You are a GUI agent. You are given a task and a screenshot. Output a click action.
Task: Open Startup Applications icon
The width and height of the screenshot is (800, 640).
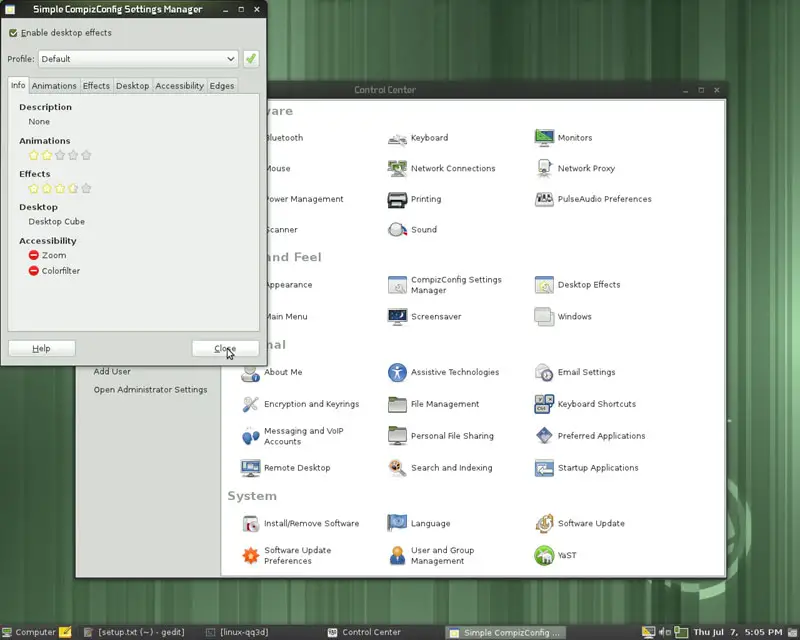coord(544,468)
